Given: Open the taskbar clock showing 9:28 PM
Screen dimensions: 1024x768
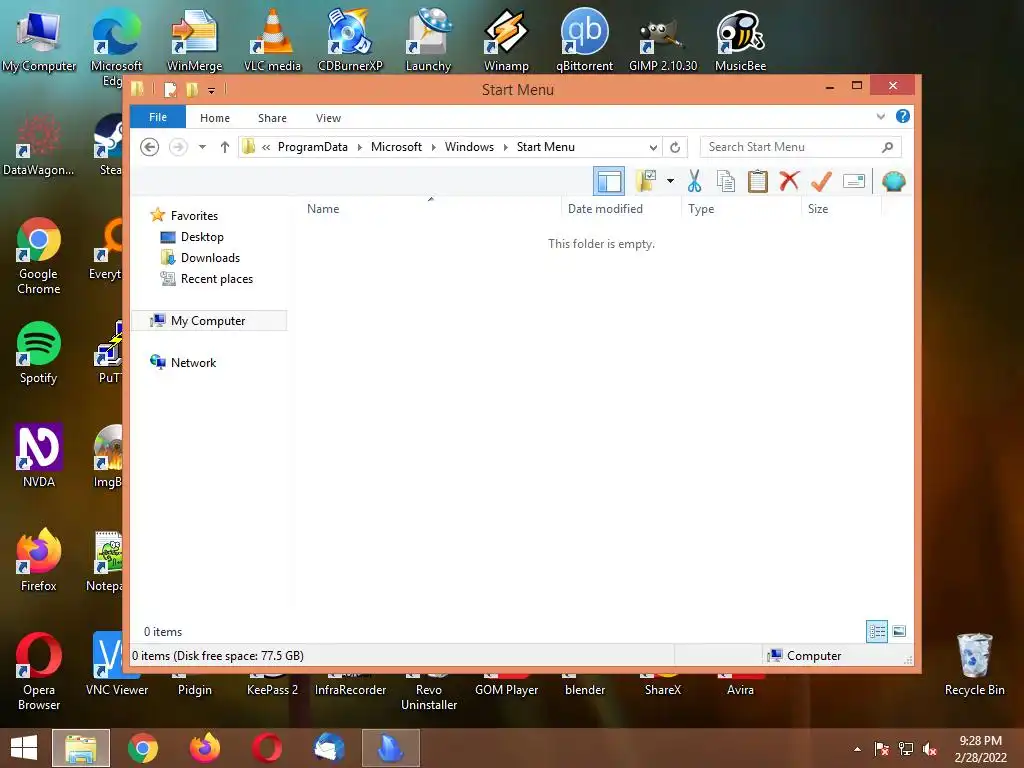Looking at the screenshot, I should (x=980, y=749).
